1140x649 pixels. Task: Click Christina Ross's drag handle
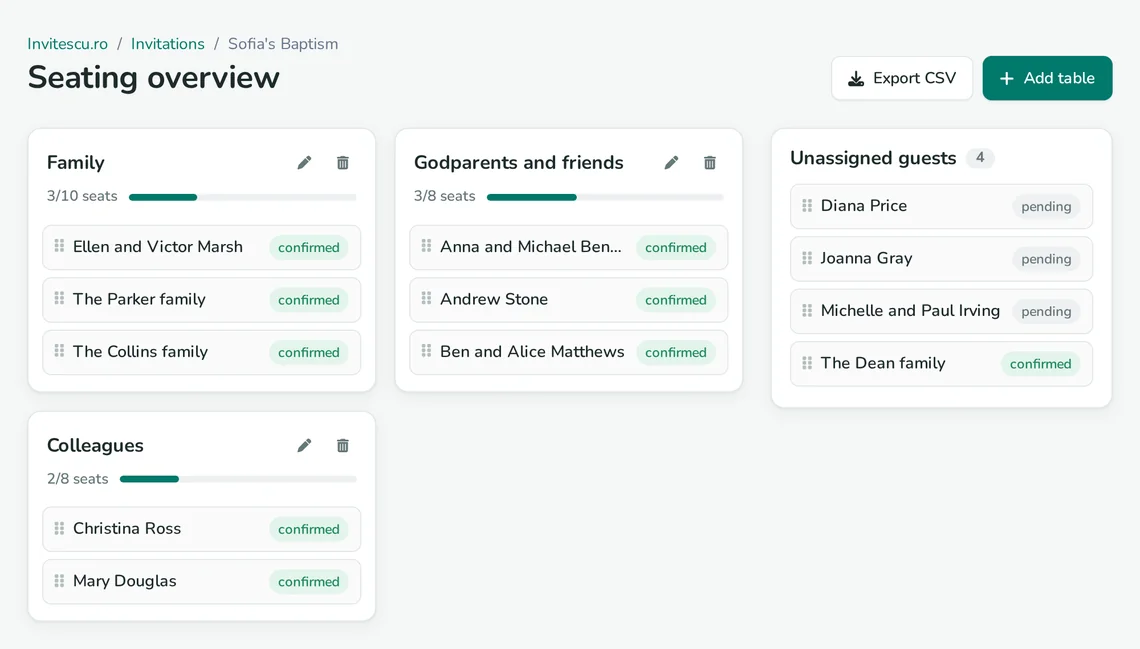click(59, 528)
